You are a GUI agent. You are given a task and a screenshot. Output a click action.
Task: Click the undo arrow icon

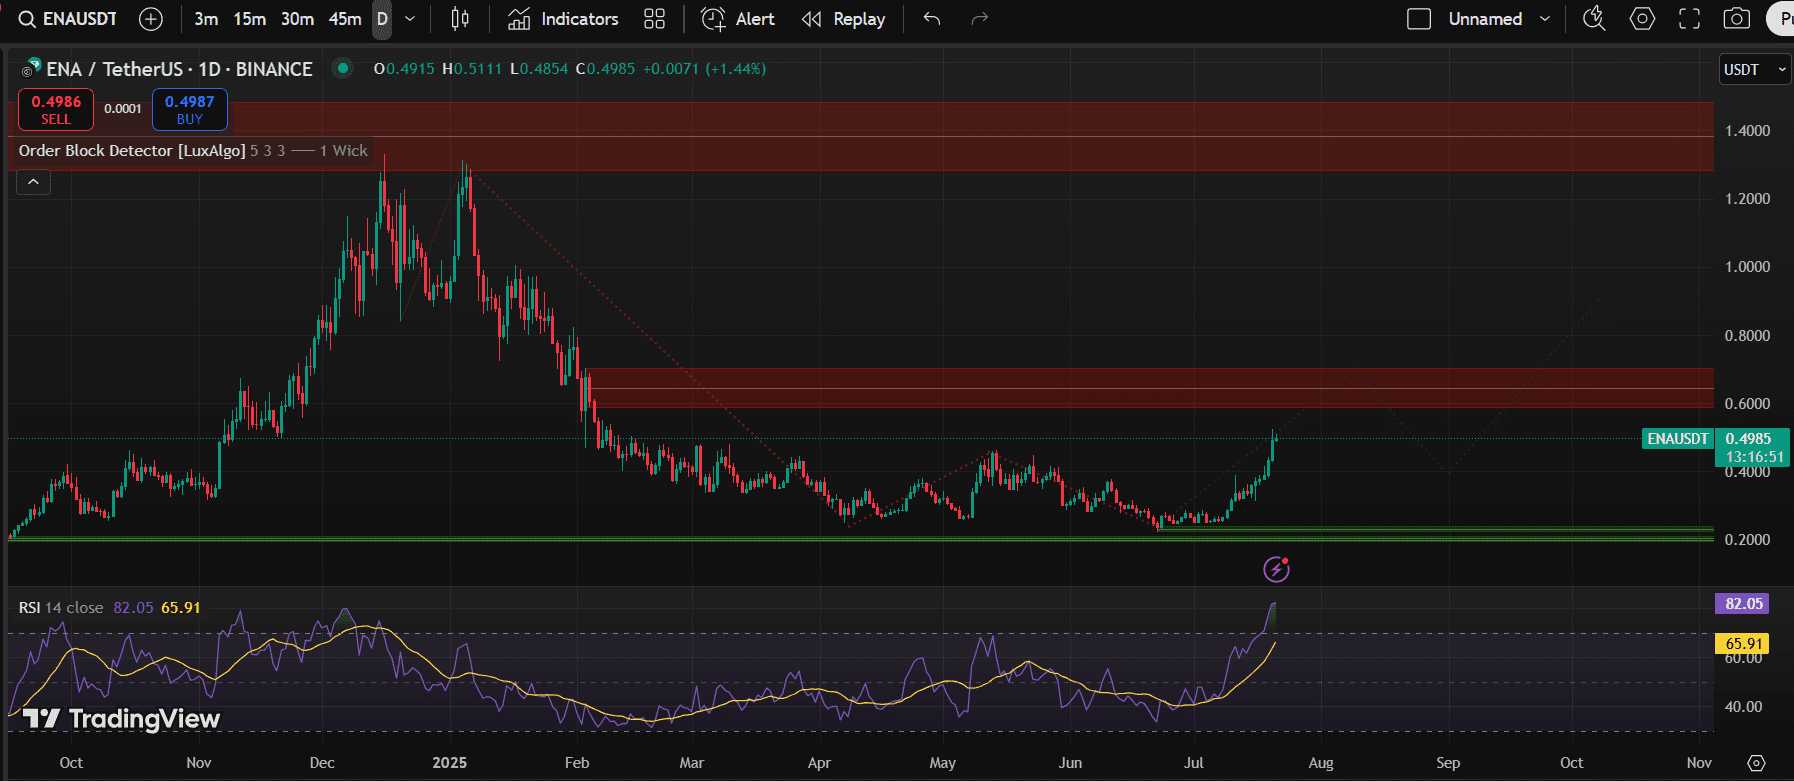pyautogui.click(x=932, y=19)
